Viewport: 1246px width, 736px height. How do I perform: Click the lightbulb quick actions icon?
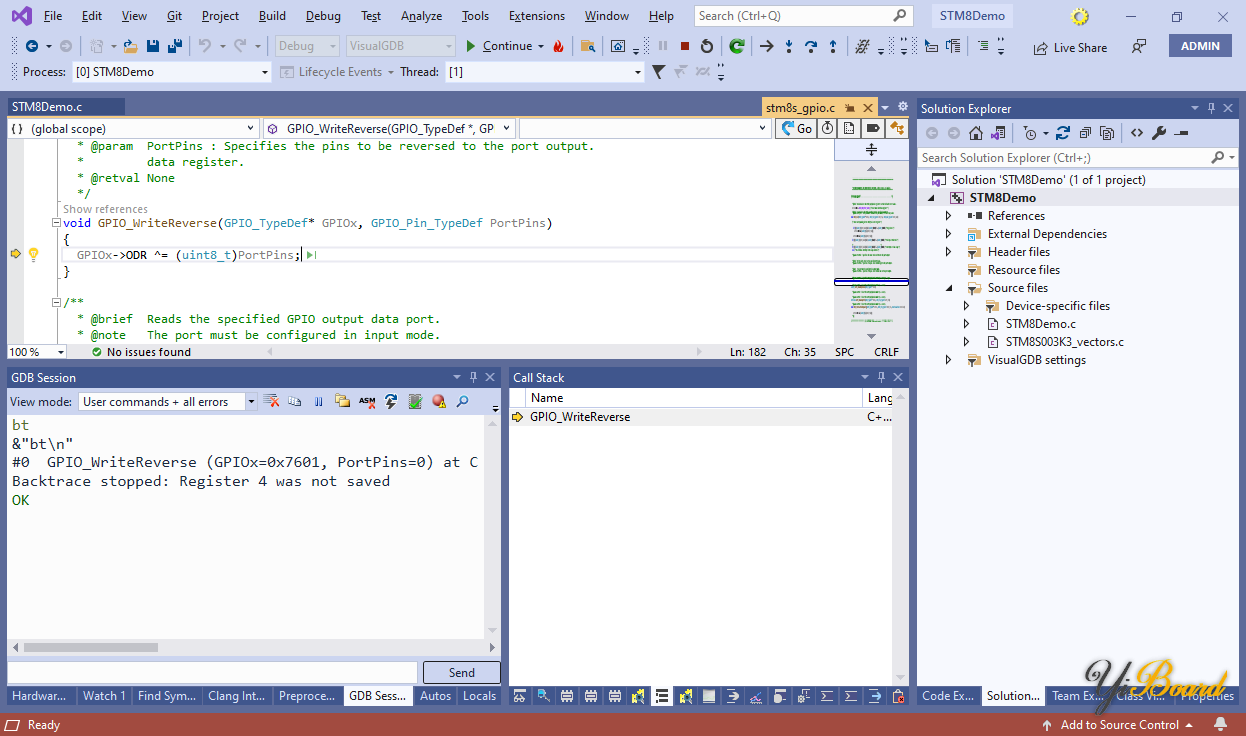click(33, 255)
